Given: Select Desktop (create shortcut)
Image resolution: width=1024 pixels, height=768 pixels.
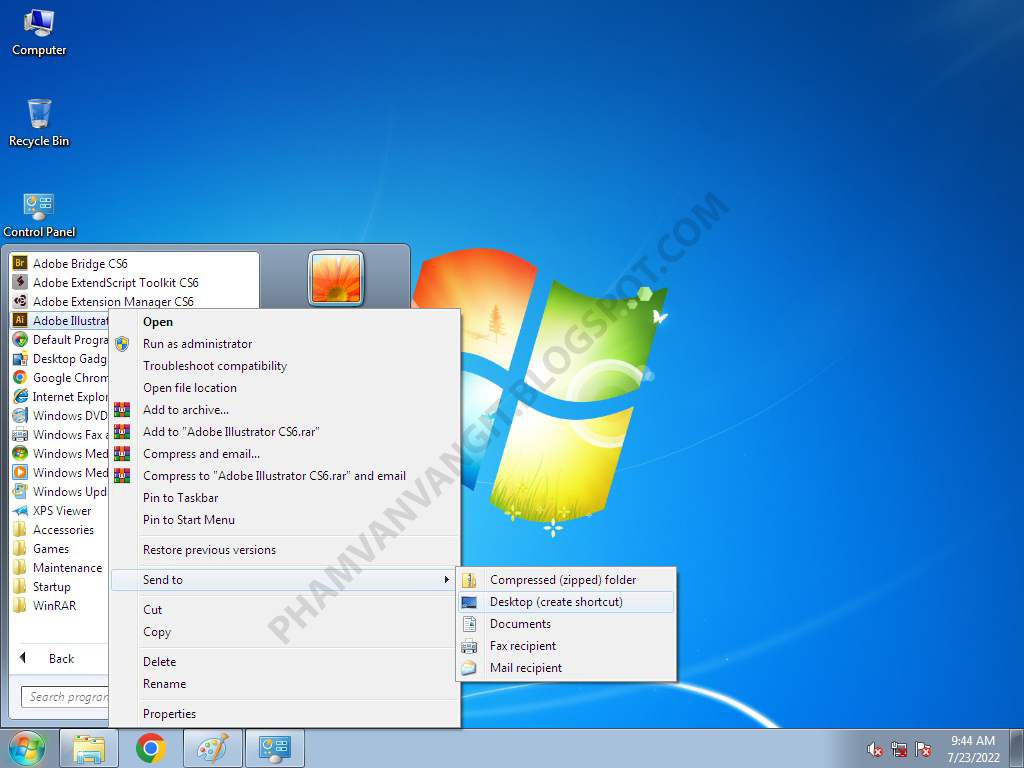Looking at the screenshot, I should [566, 602].
